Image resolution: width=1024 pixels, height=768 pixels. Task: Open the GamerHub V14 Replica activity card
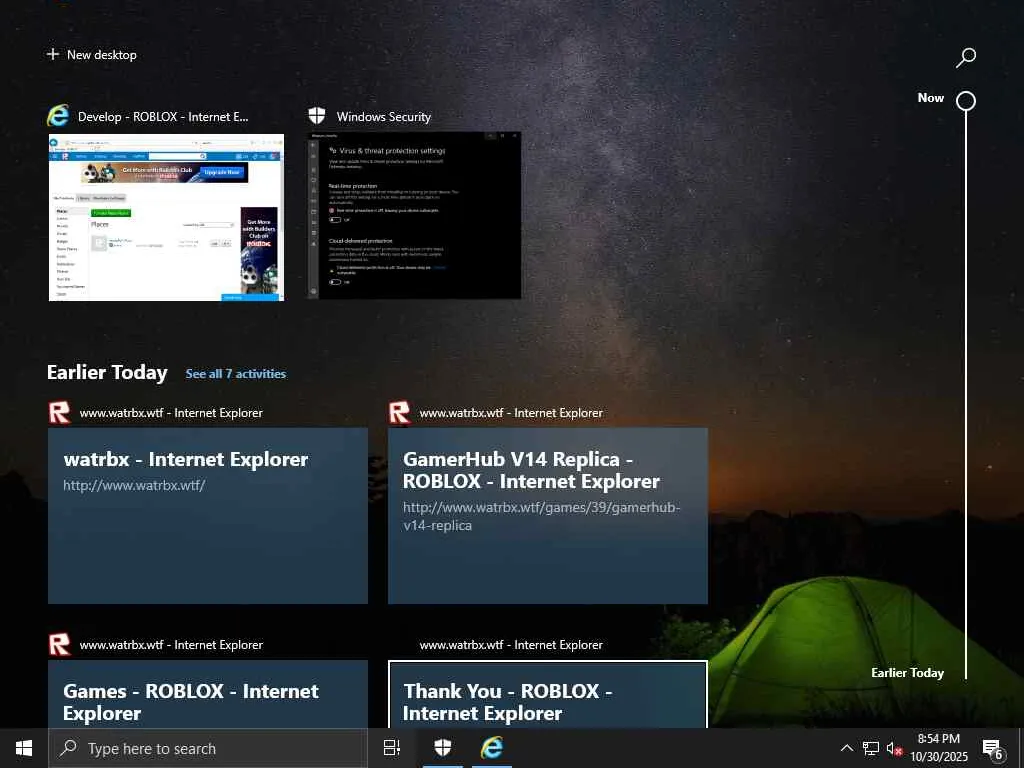coord(548,516)
